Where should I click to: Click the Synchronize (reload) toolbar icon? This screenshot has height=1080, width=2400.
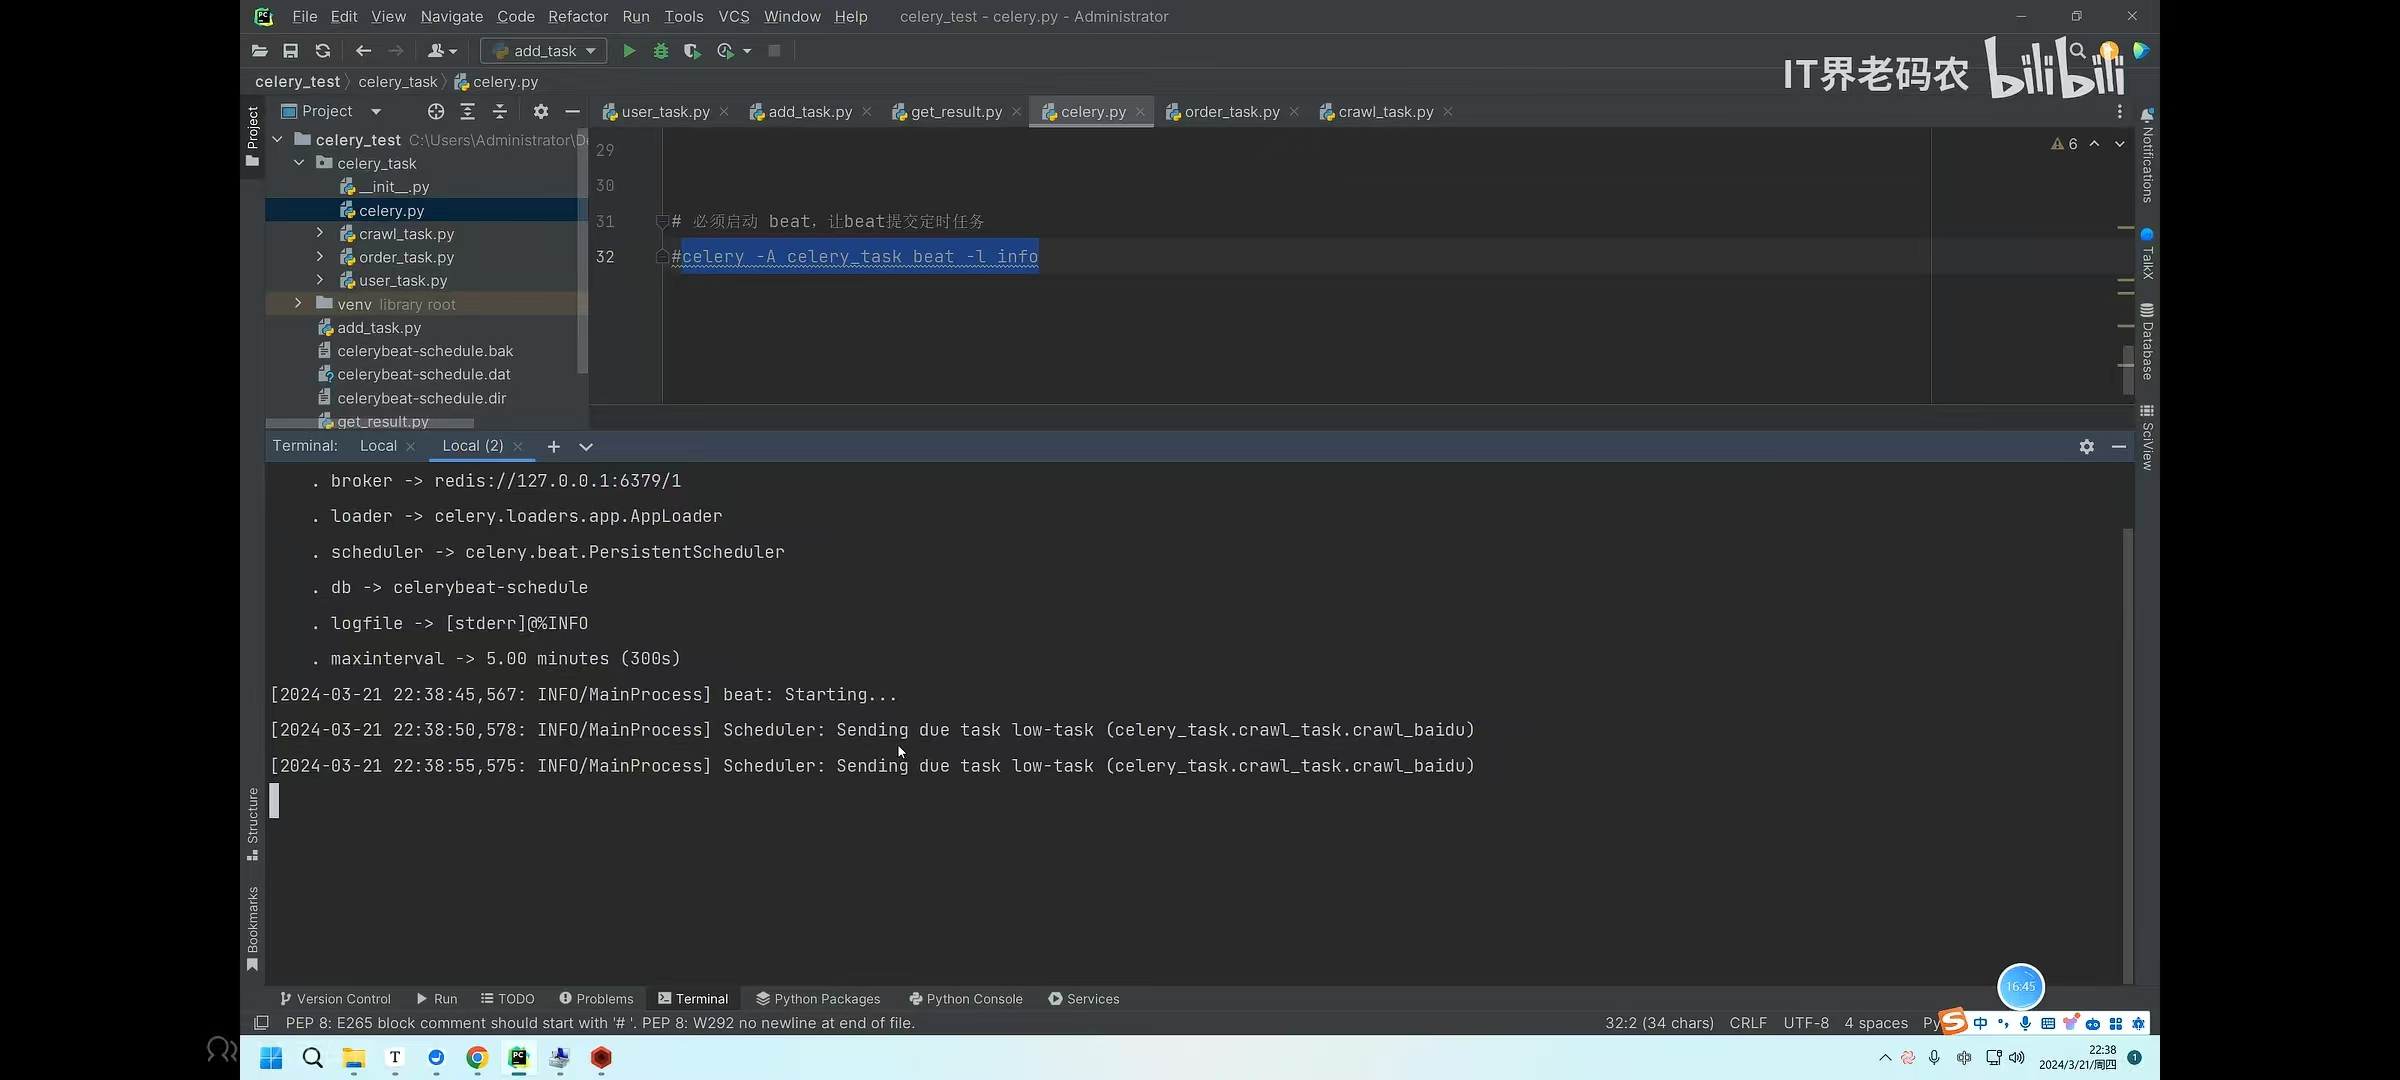[x=322, y=51]
